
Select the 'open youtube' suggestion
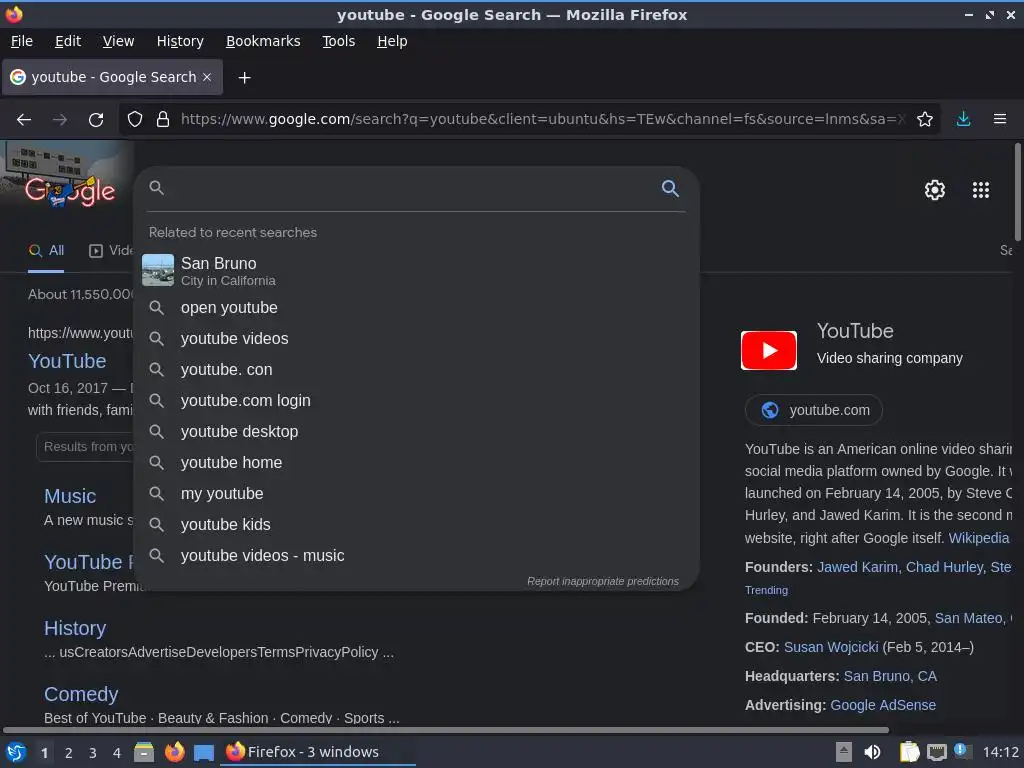tap(417, 308)
